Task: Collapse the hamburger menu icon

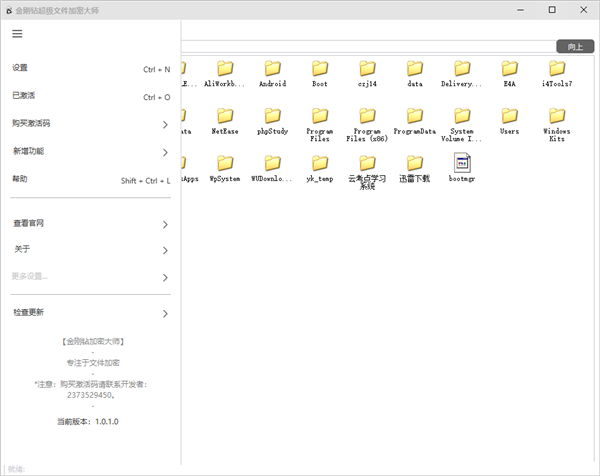Action: [17, 33]
